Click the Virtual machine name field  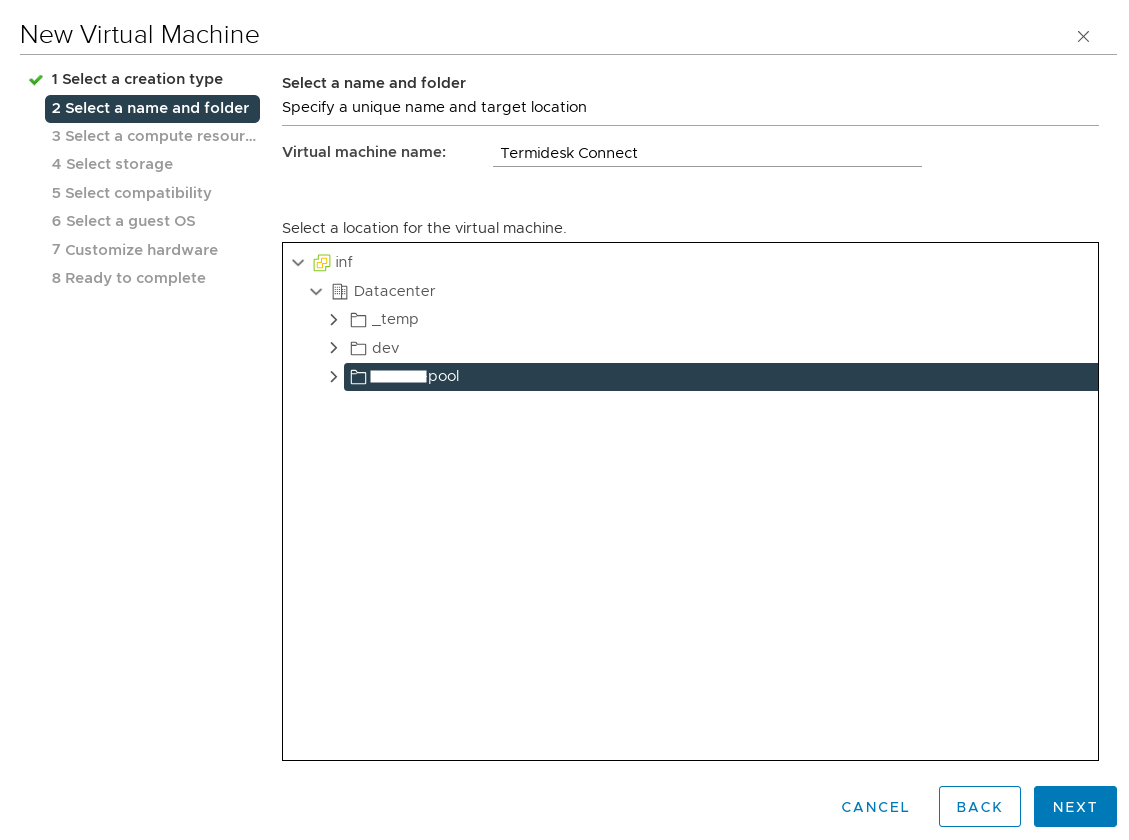706,153
